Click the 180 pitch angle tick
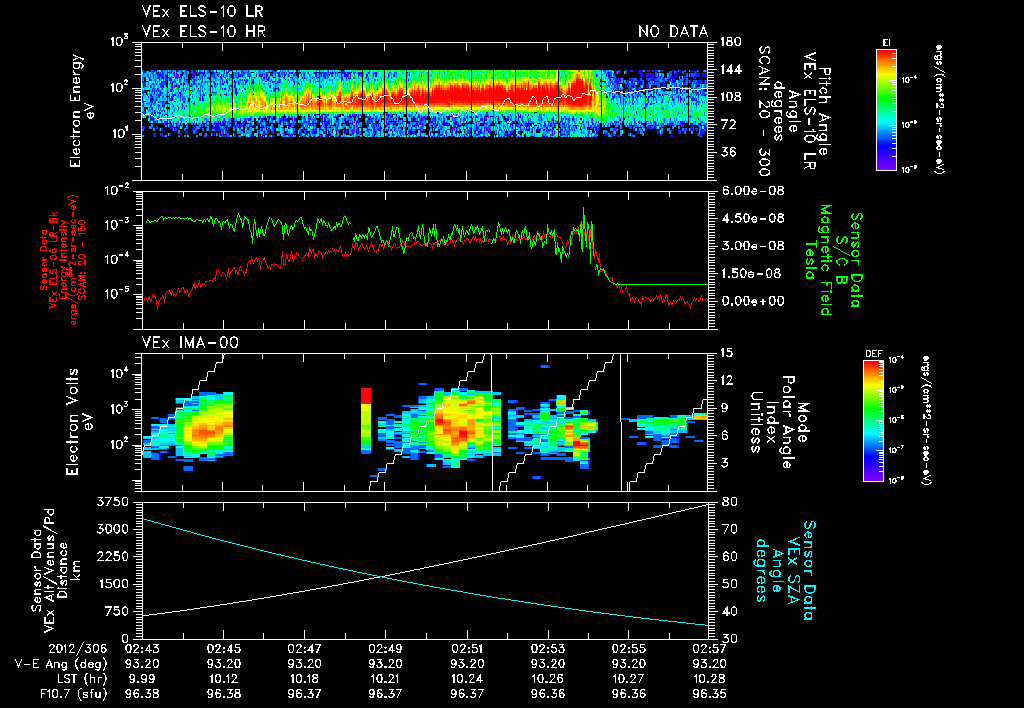Viewport: 1024px width, 708px height. click(x=731, y=42)
